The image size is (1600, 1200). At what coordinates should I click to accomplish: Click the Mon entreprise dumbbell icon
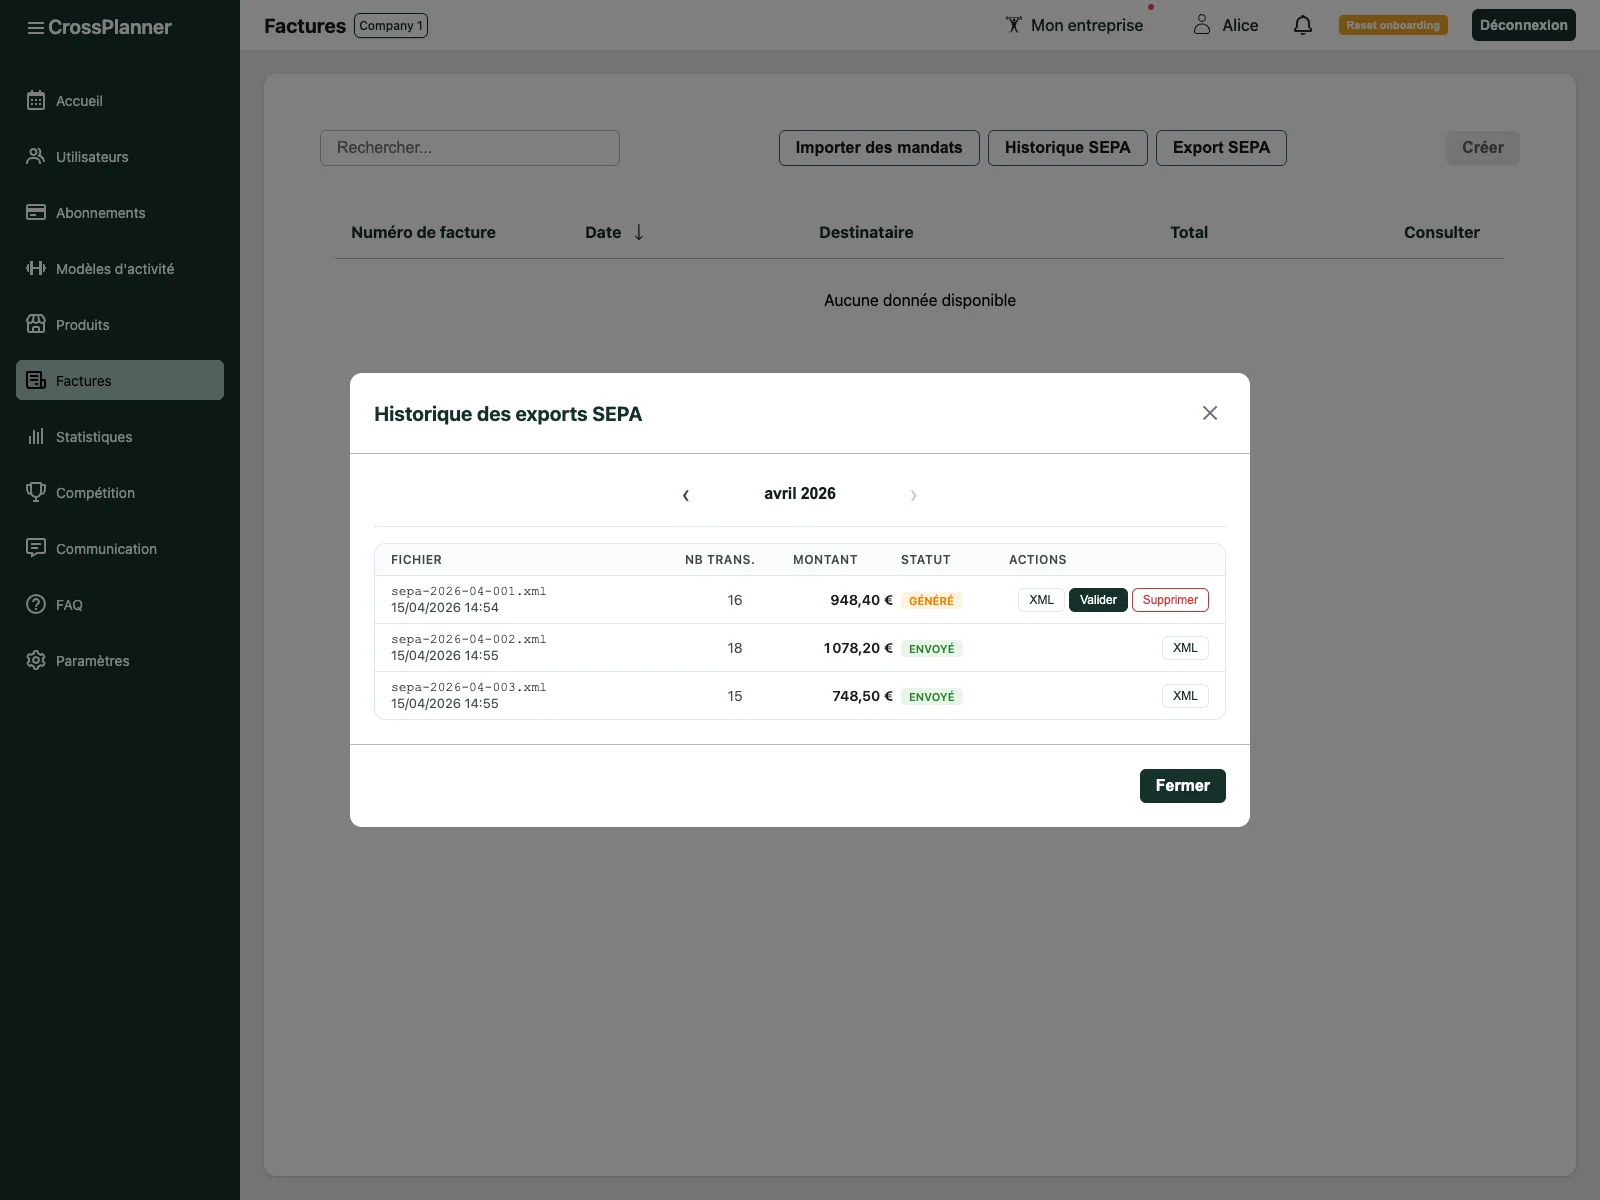[x=1013, y=25]
